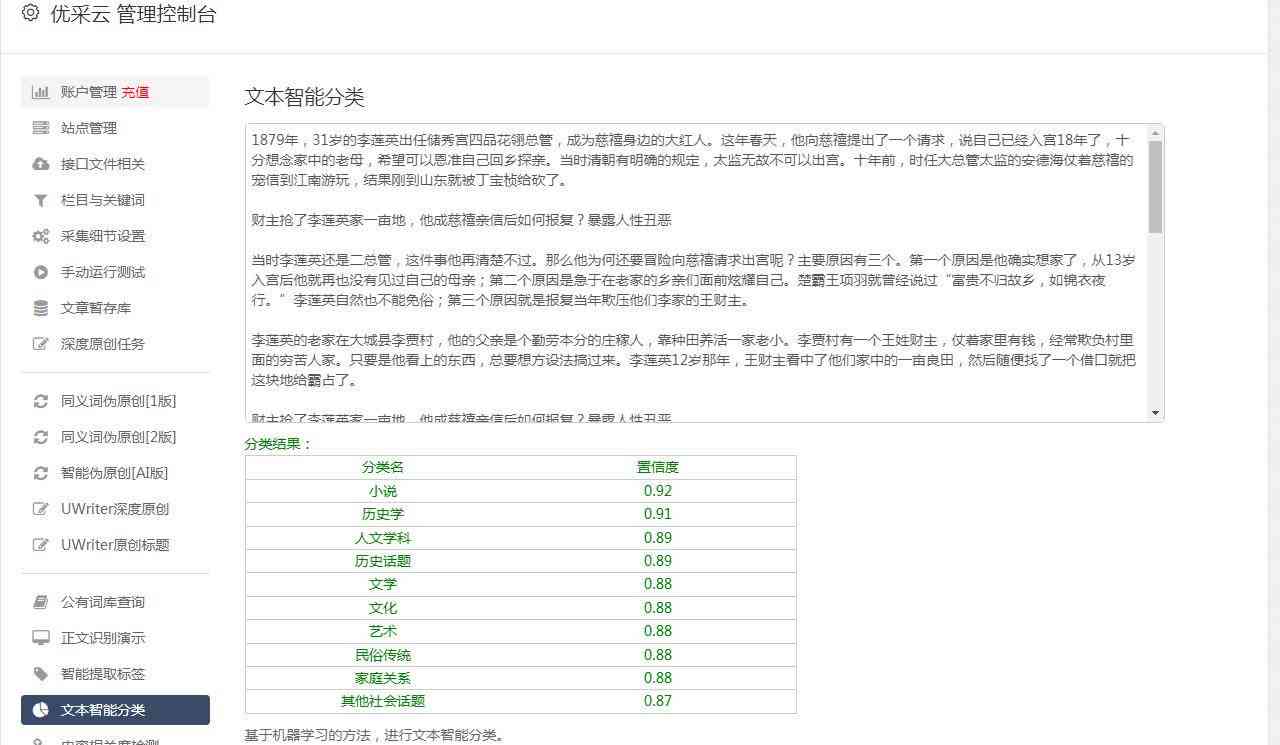Click the refresh icon for 同义词伪原创[1版]

(40, 401)
